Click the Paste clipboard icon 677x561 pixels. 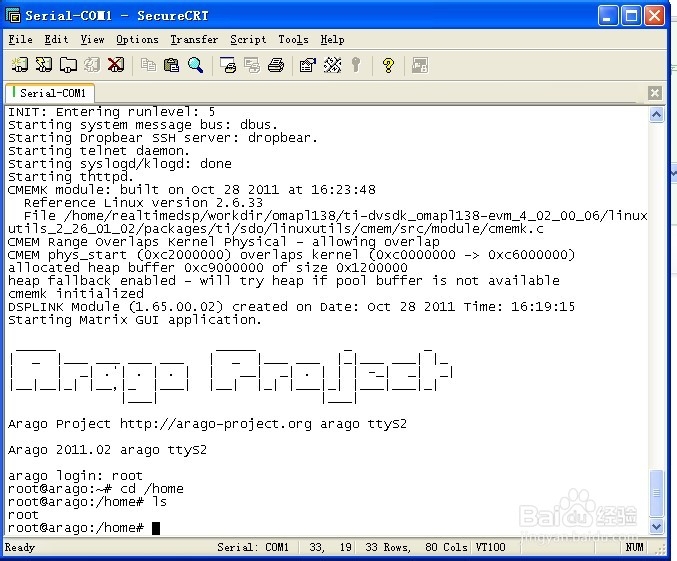(172, 65)
